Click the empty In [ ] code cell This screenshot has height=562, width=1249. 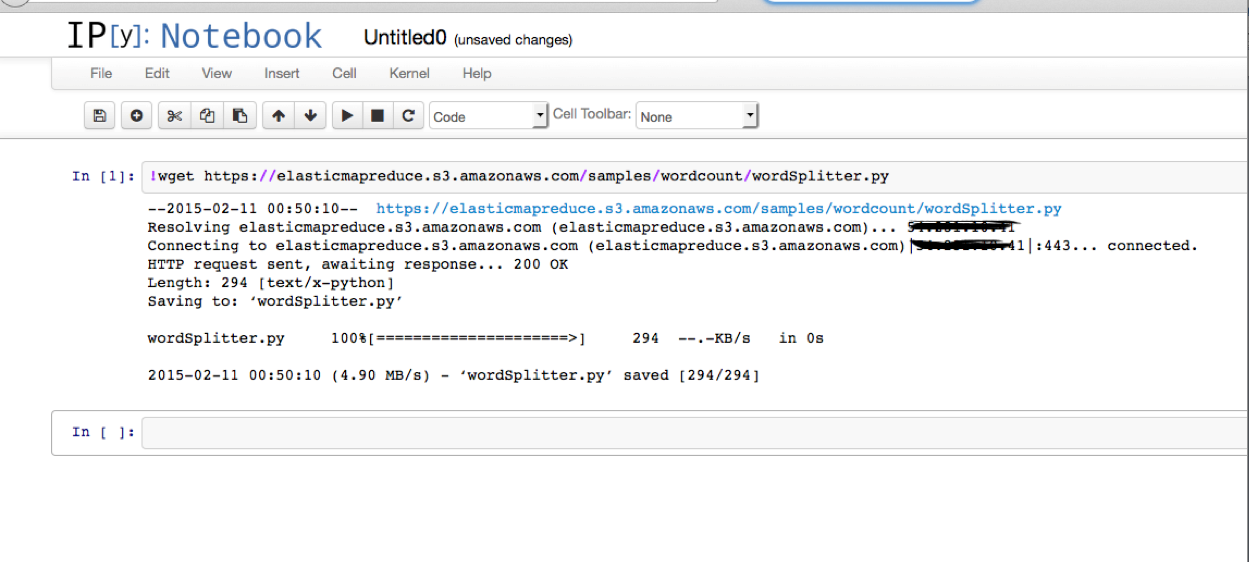pyautogui.click(x=694, y=432)
